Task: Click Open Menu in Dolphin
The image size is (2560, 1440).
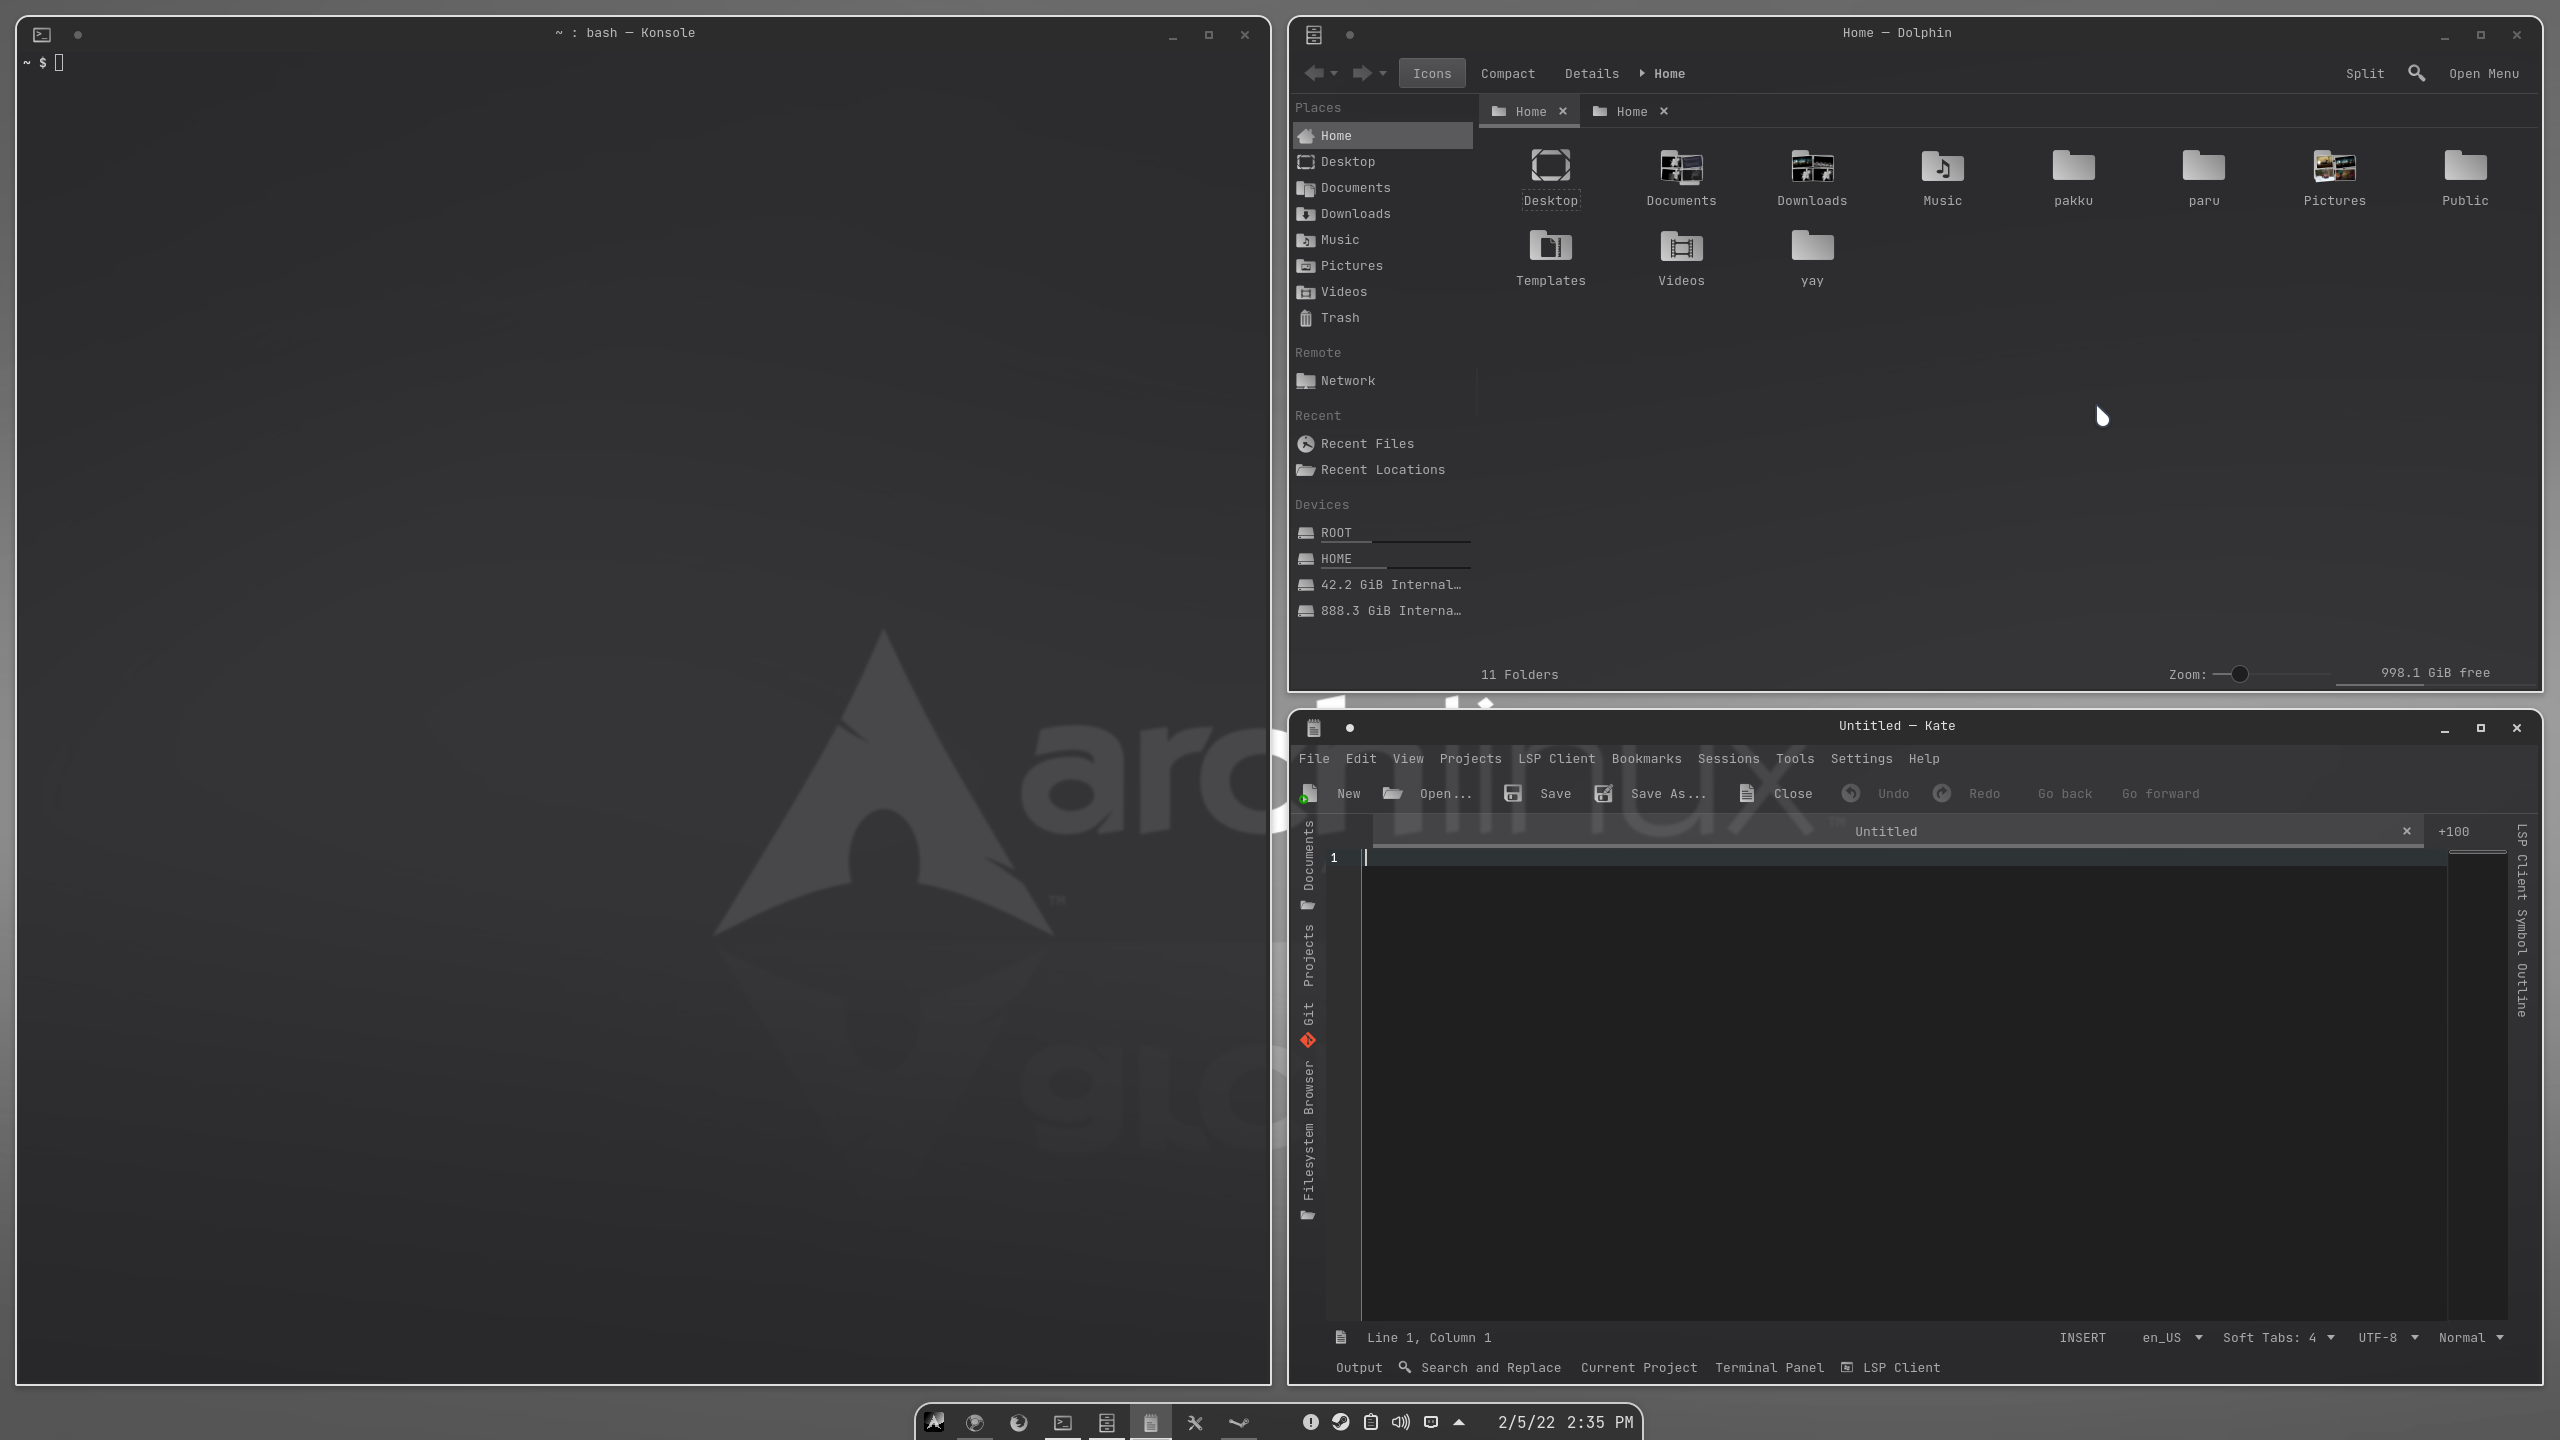Action: click(2484, 73)
